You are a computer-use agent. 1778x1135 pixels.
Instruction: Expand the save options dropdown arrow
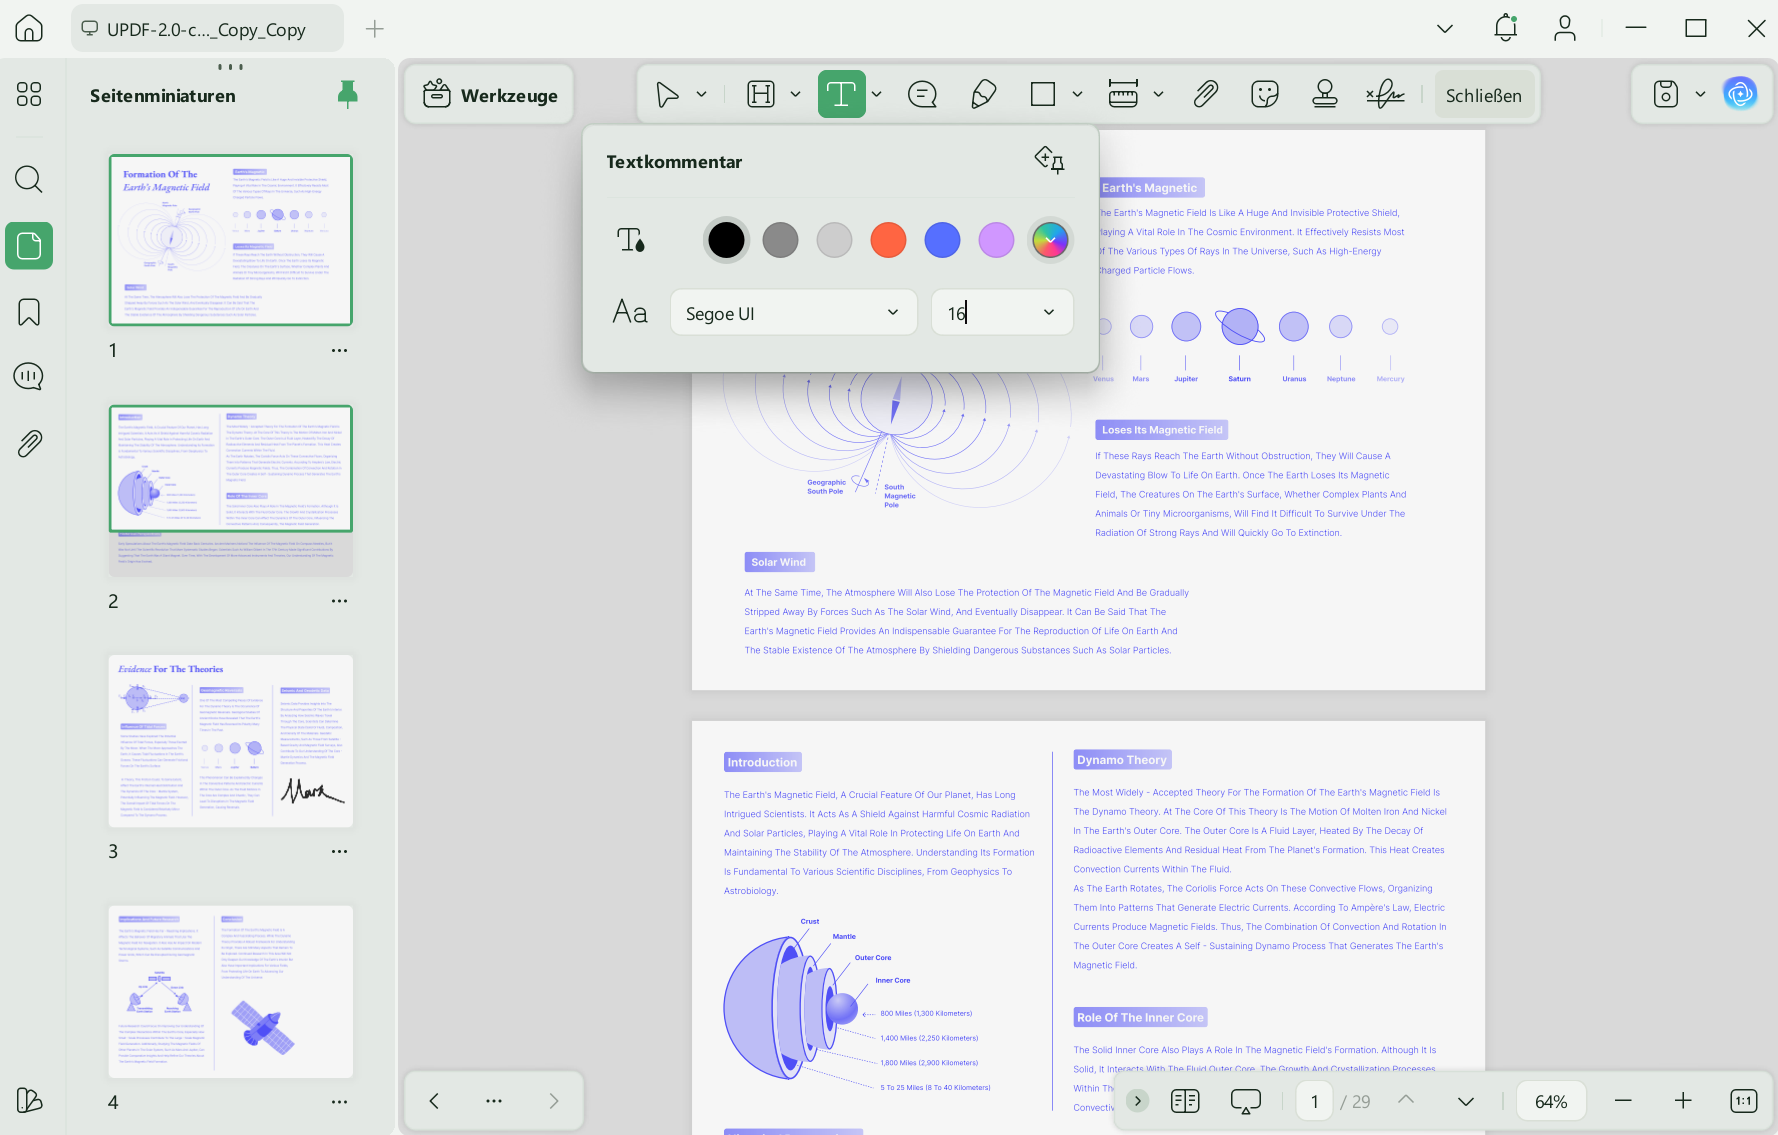pyautogui.click(x=1700, y=95)
